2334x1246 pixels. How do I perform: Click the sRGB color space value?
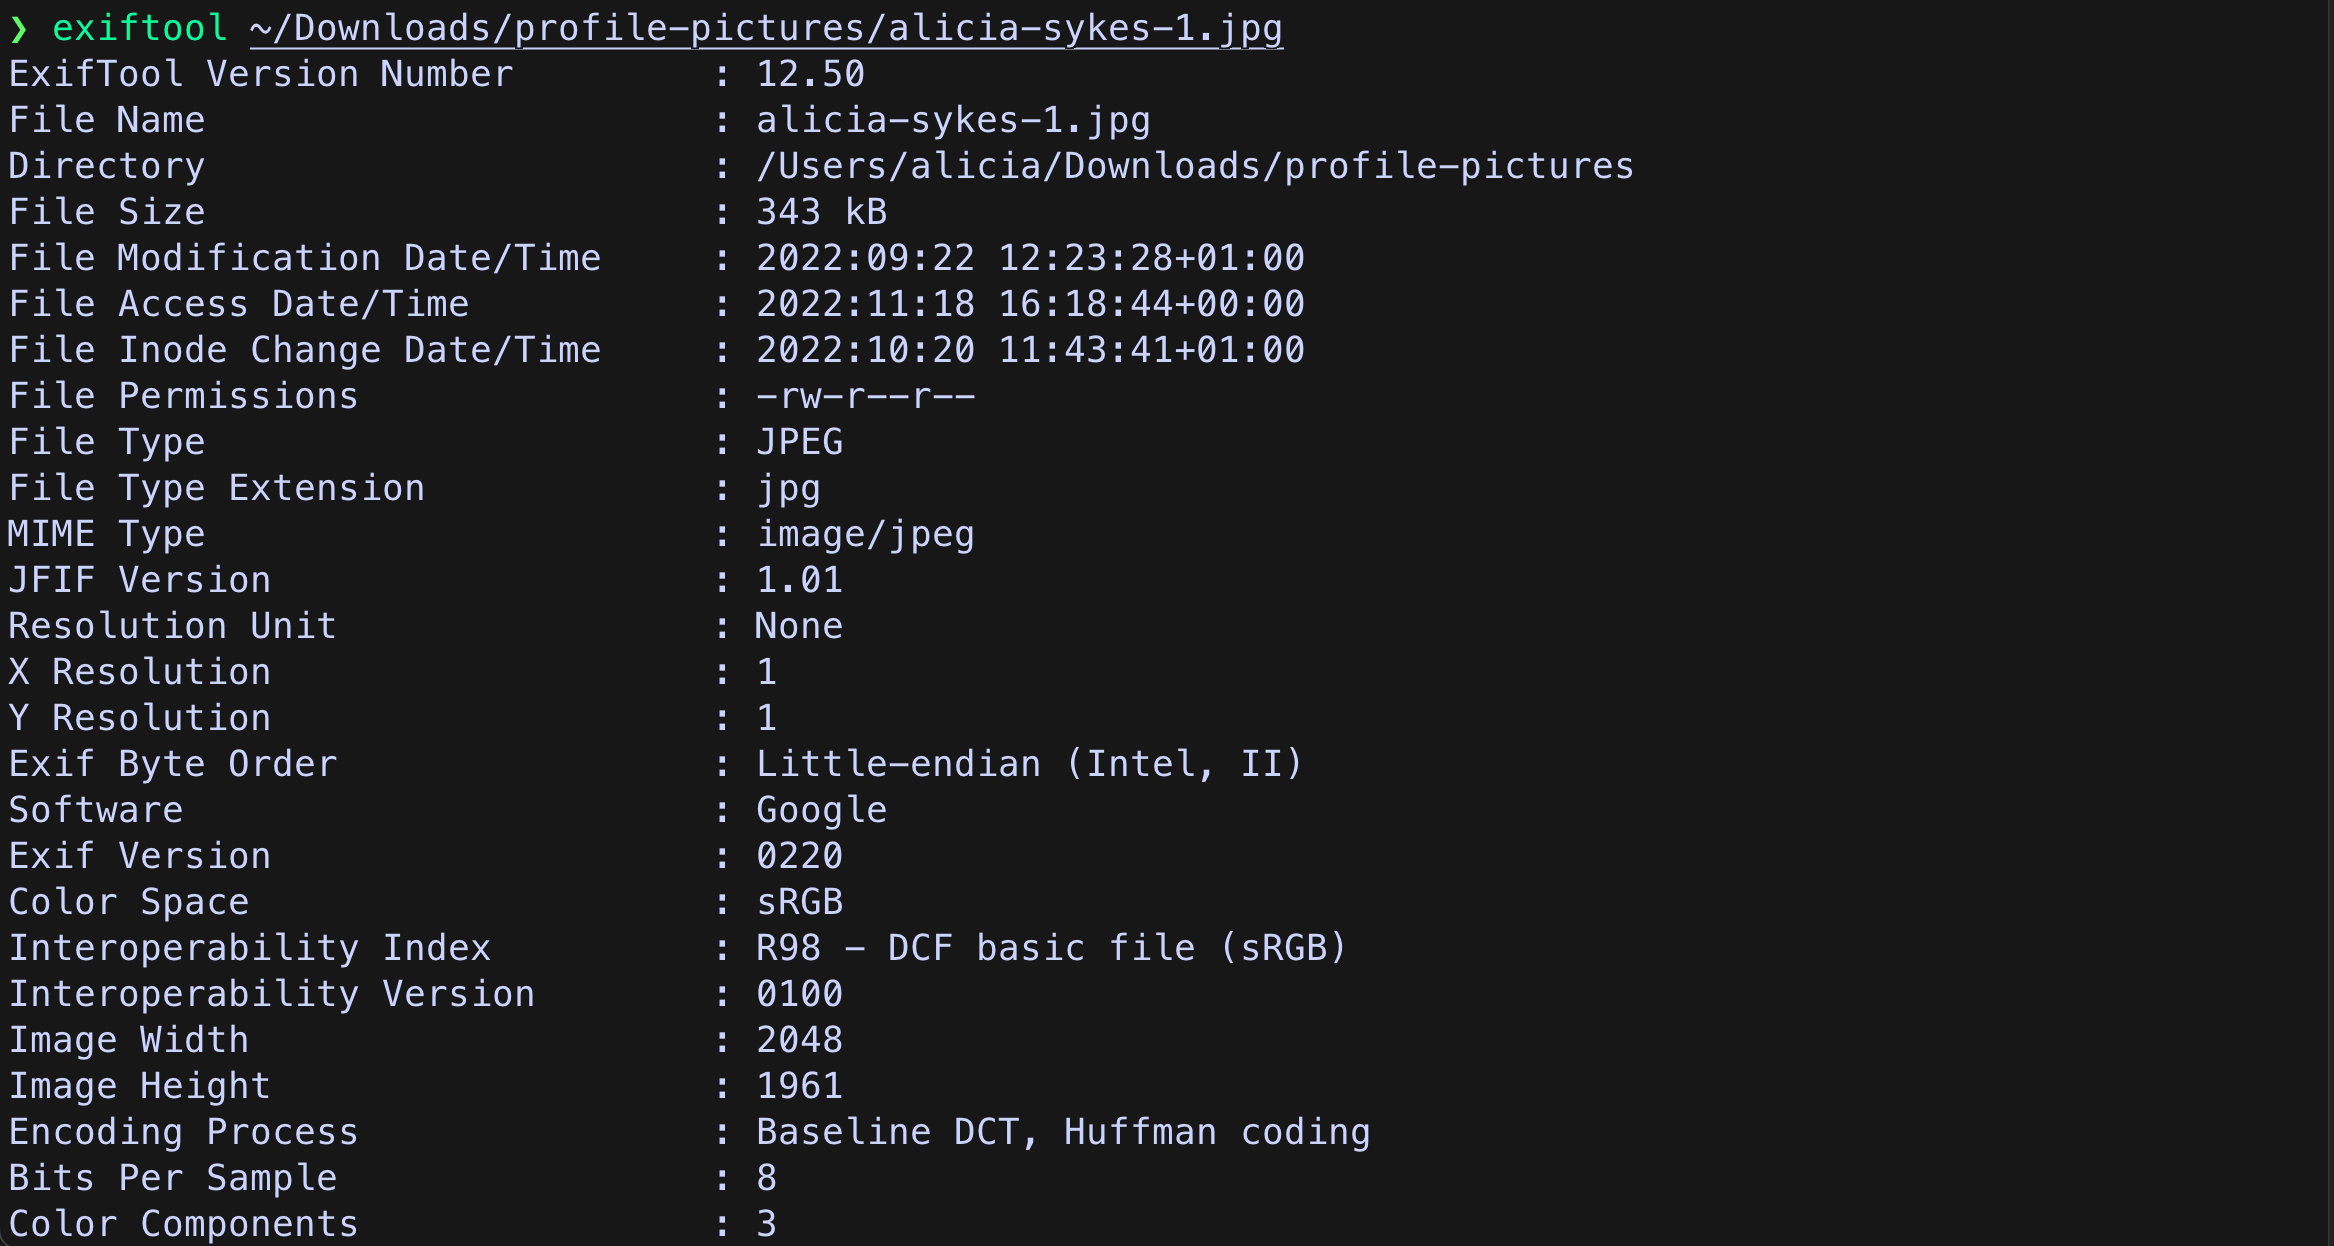click(x=799, y=902)
